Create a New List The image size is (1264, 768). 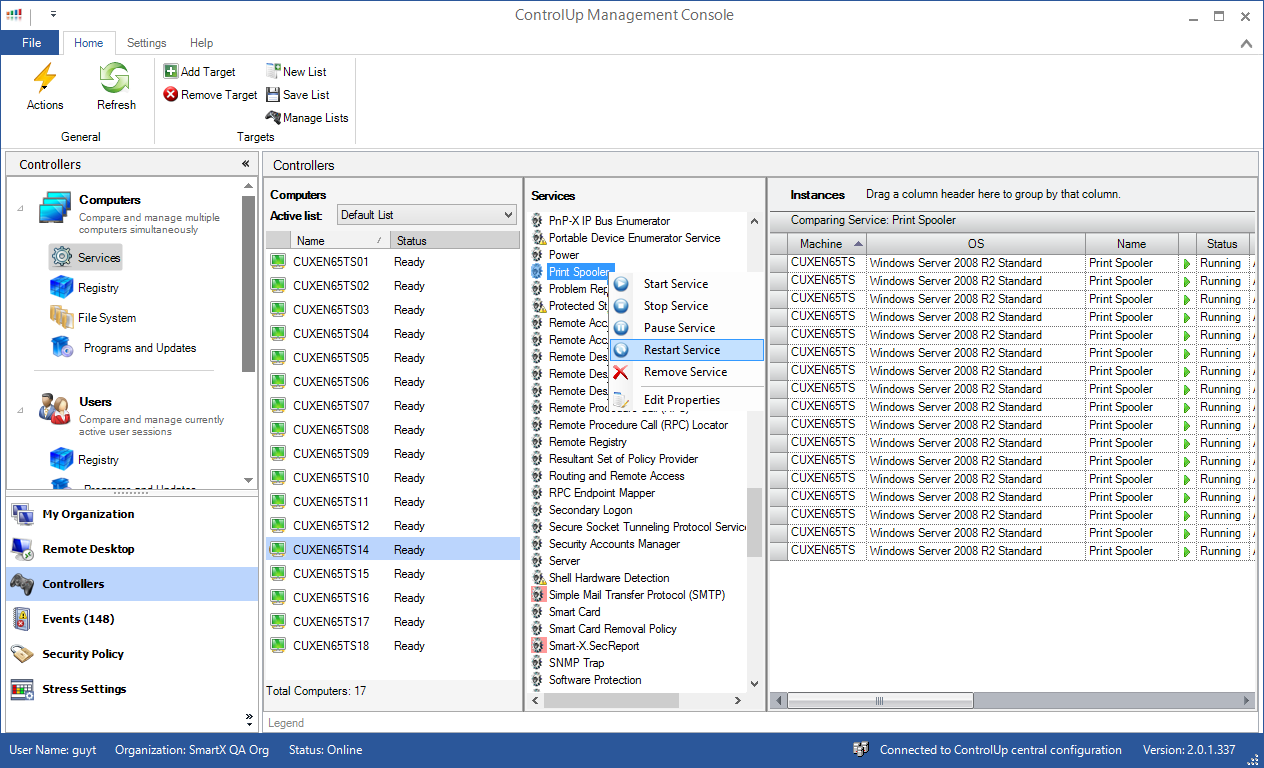click(296, 72)
